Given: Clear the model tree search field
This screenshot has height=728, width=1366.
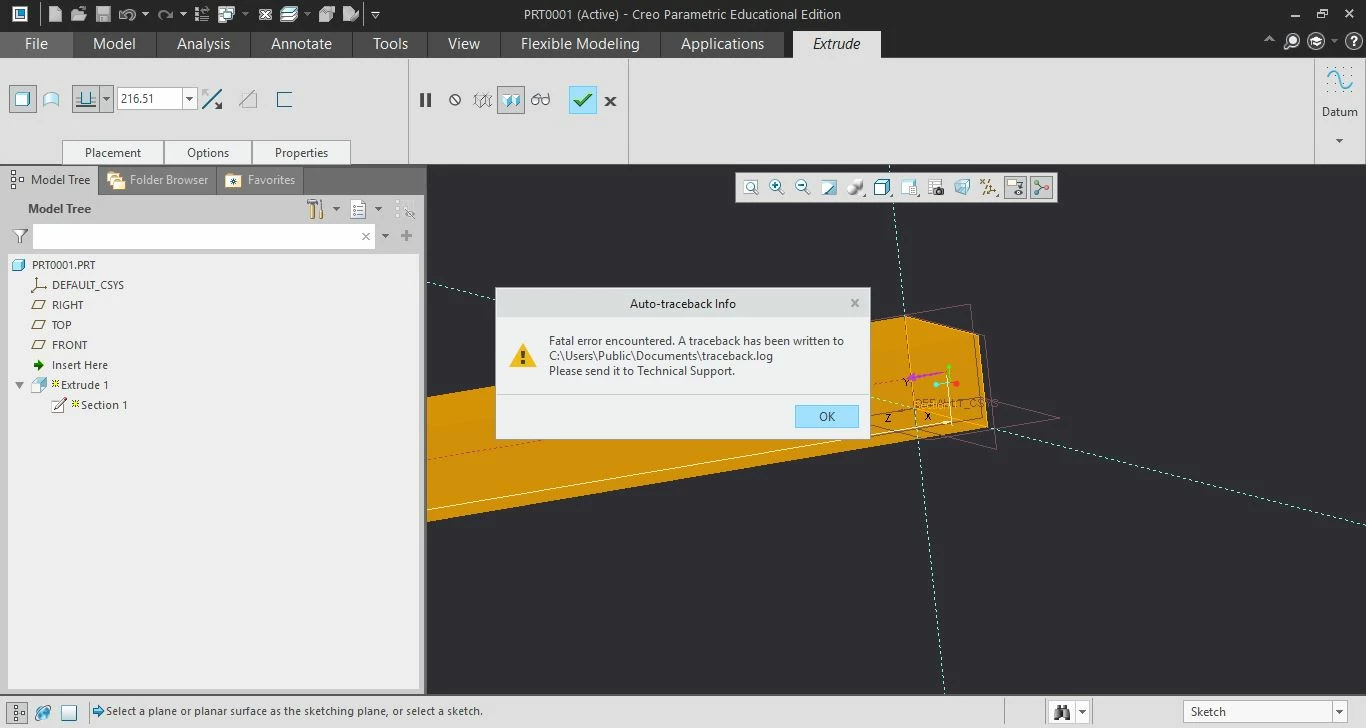Looking at the screenshot, I should point(366,236).
